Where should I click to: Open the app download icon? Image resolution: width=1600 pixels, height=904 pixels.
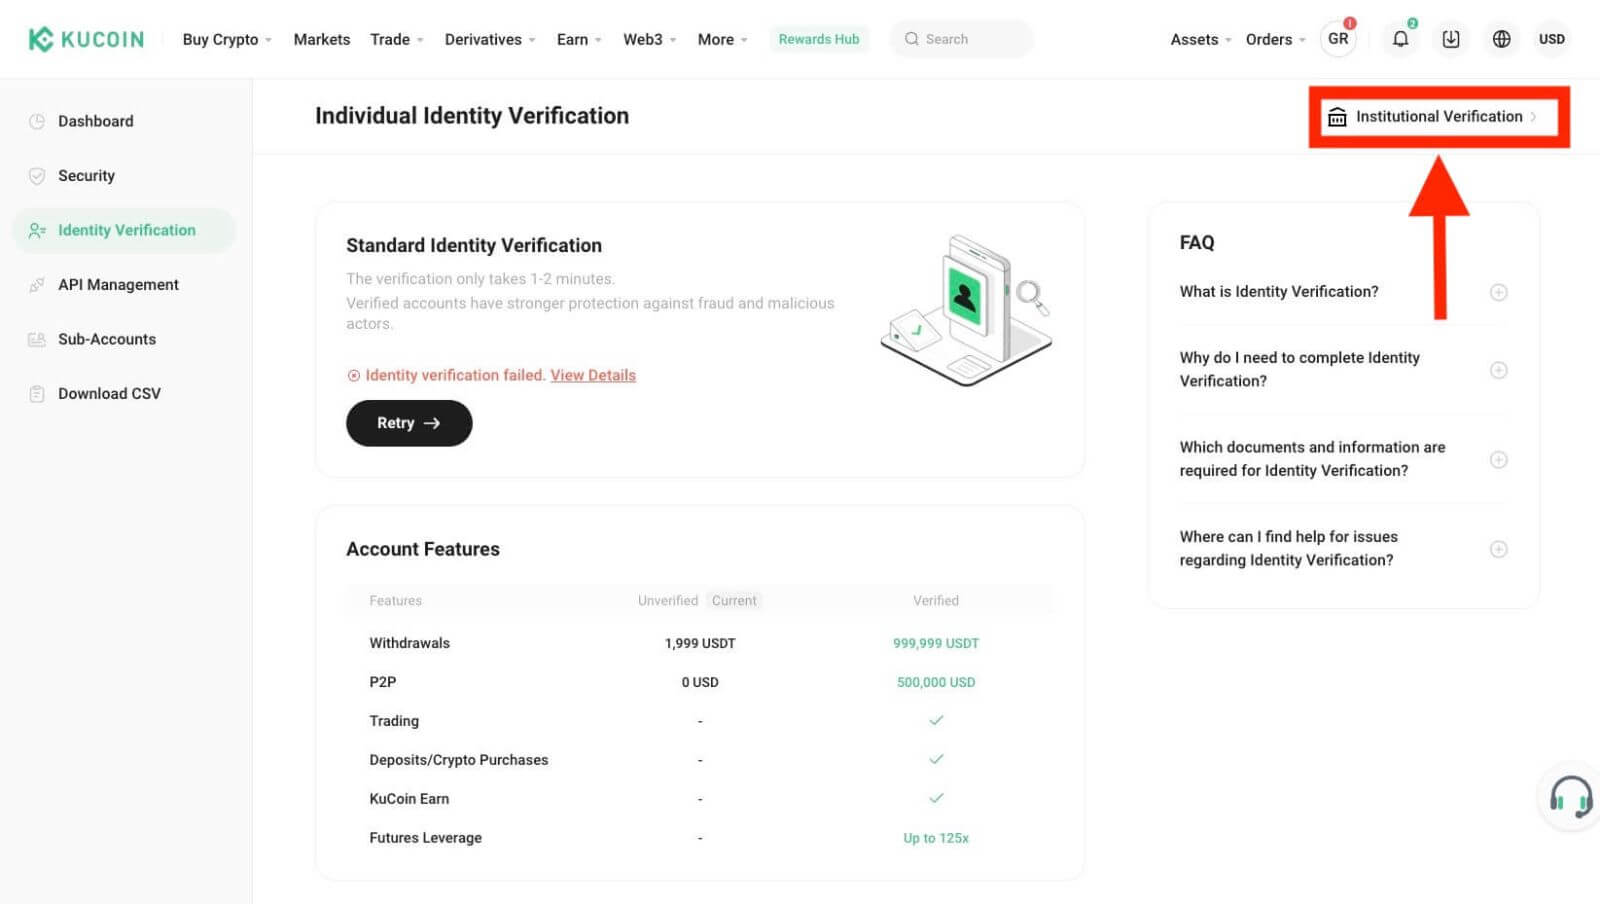[x=1450, y=39]
